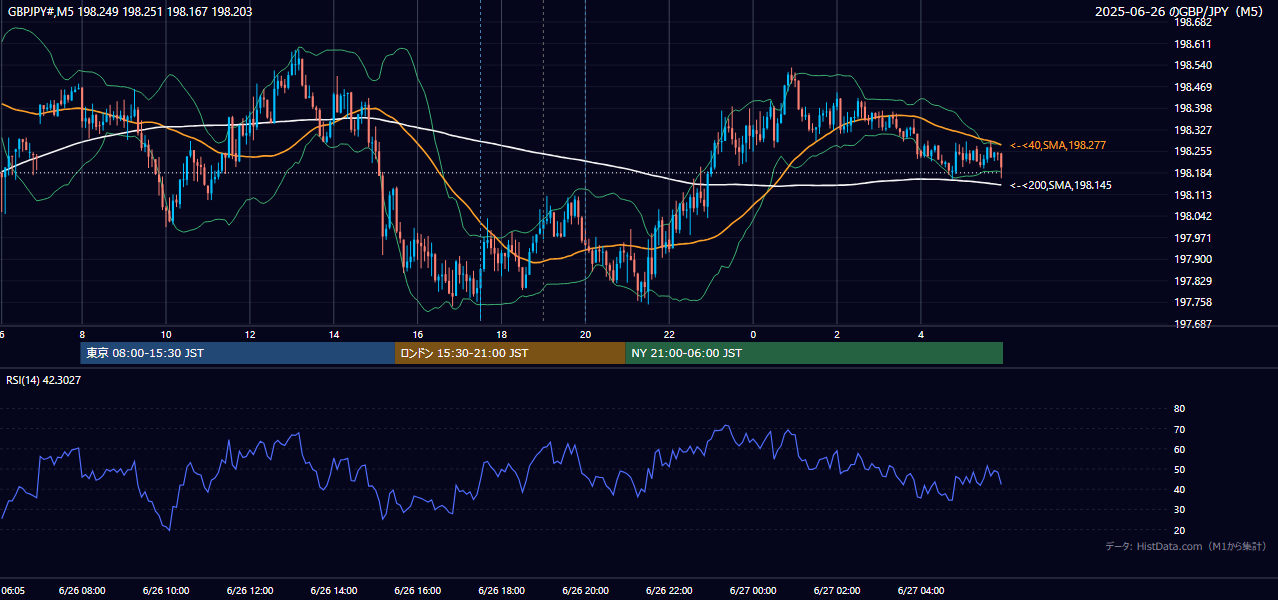Screen dimensions: 1278x600
Task: Click hour tick 14 below the price chart
Action: (334, 334)
